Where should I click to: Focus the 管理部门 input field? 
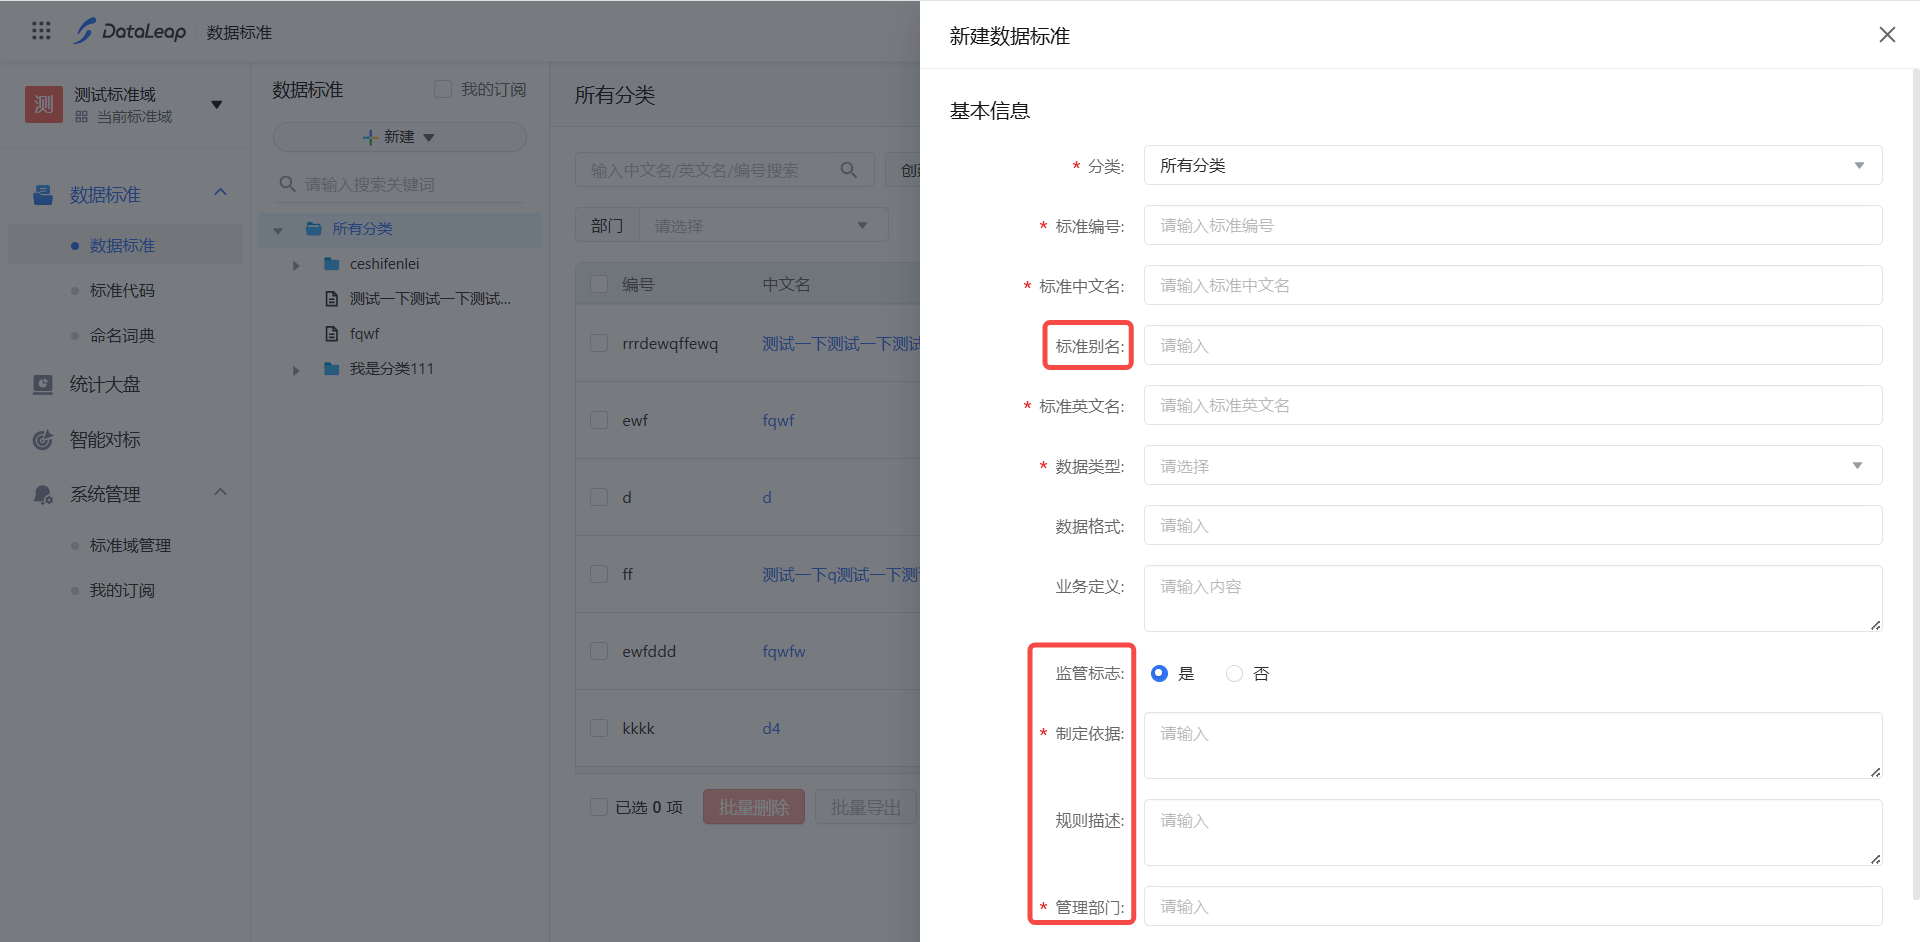1513,906
